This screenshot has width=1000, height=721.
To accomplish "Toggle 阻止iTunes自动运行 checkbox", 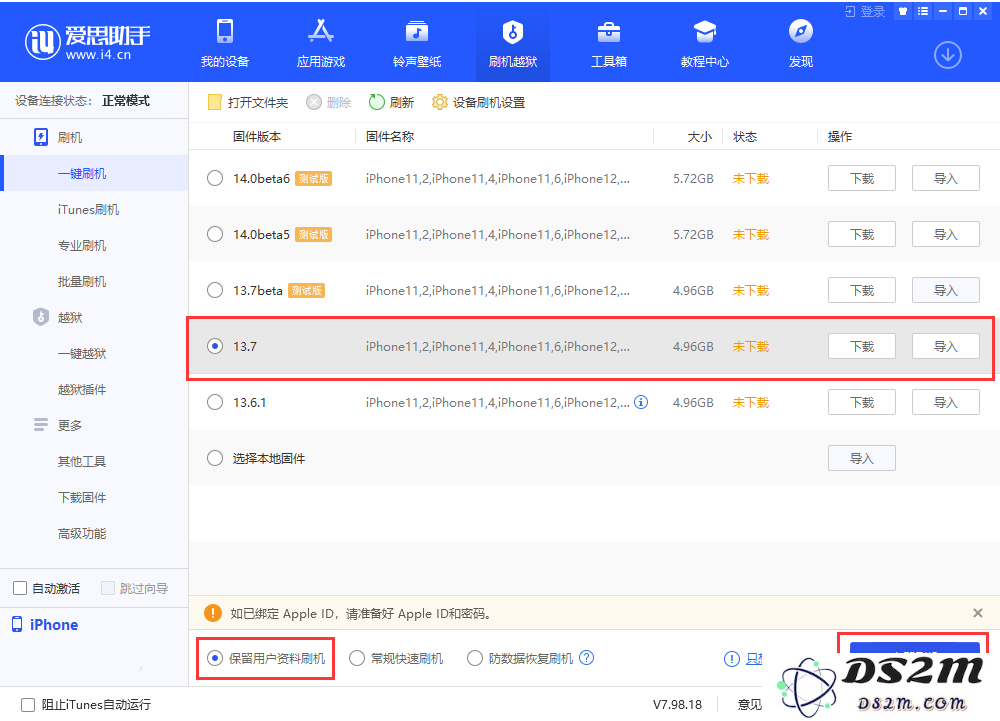I will (28, 704).
